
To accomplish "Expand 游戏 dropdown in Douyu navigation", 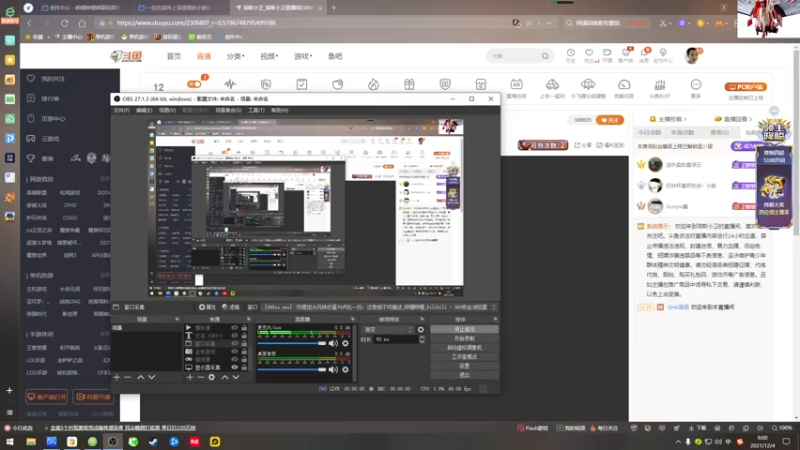I will [x=303, y=56].
